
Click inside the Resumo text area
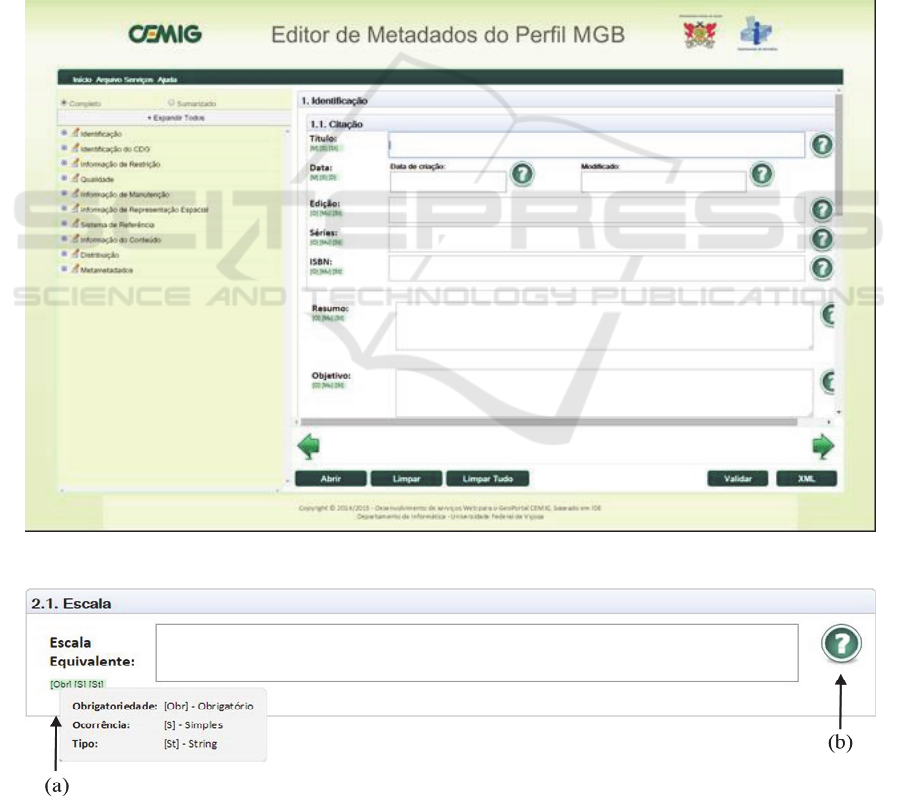[603, 326]
